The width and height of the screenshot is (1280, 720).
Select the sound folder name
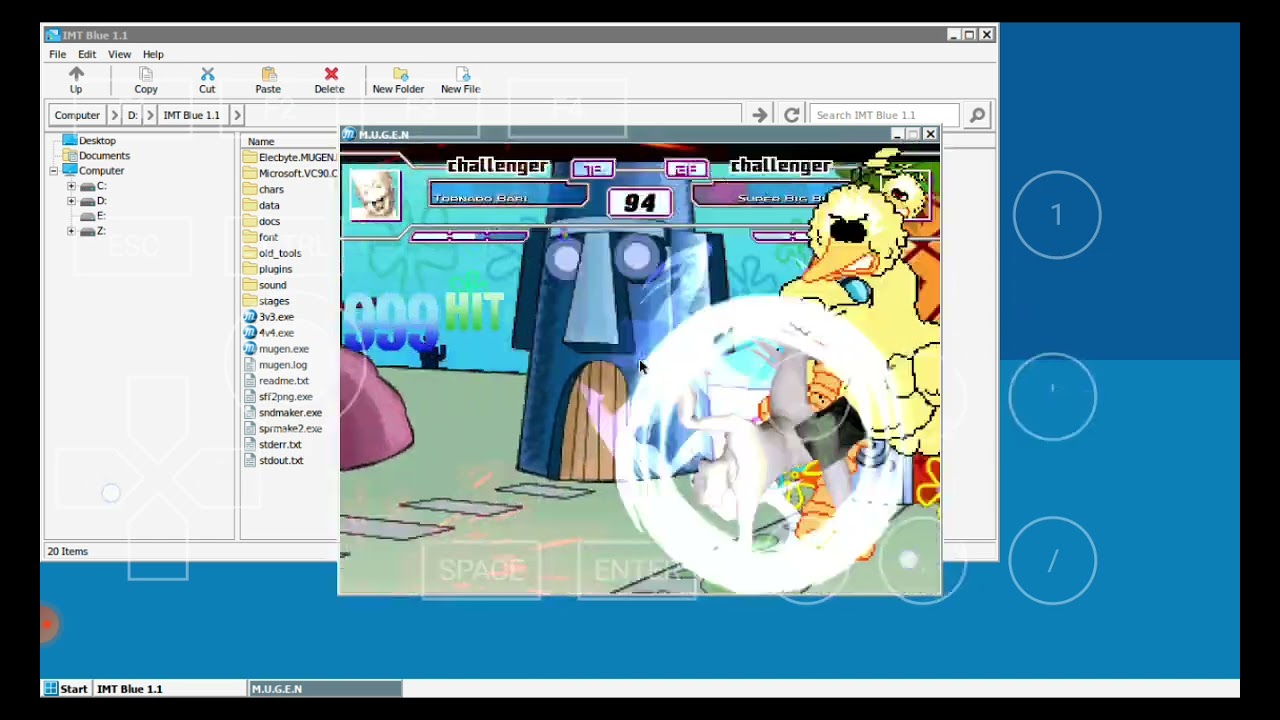(272, 285)
